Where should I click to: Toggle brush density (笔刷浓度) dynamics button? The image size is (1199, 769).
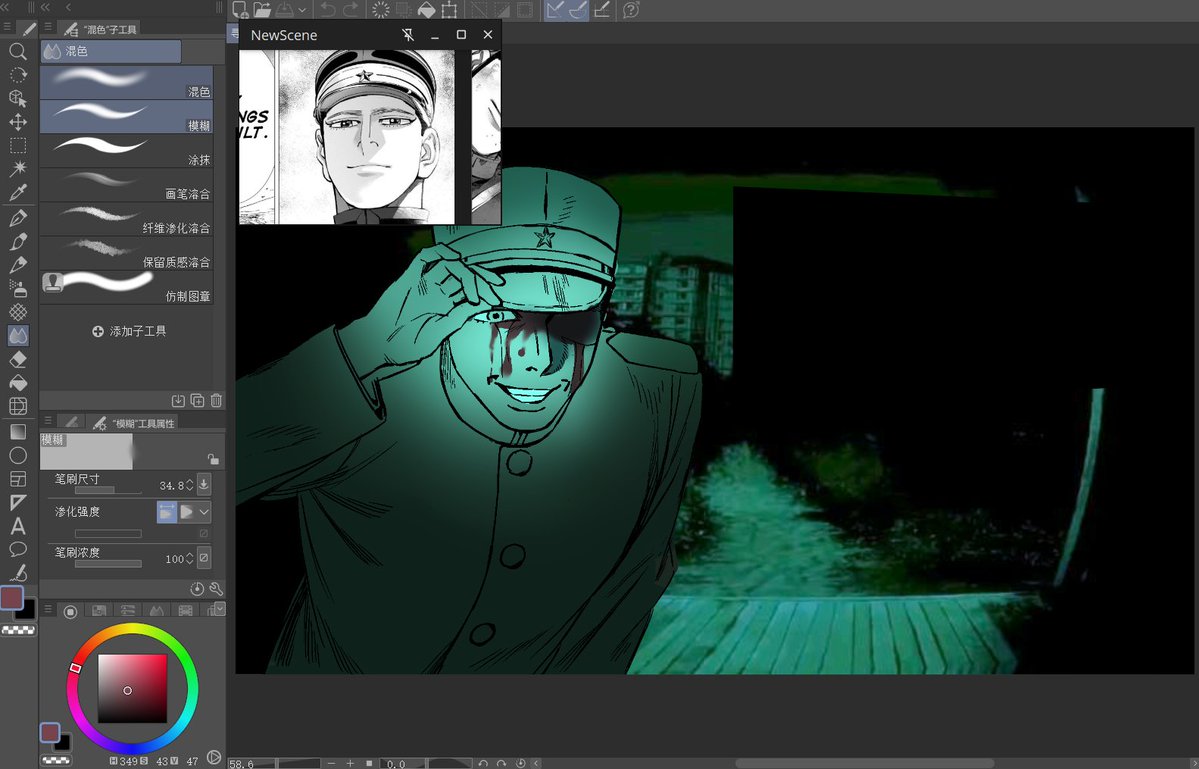click(204, 558)
